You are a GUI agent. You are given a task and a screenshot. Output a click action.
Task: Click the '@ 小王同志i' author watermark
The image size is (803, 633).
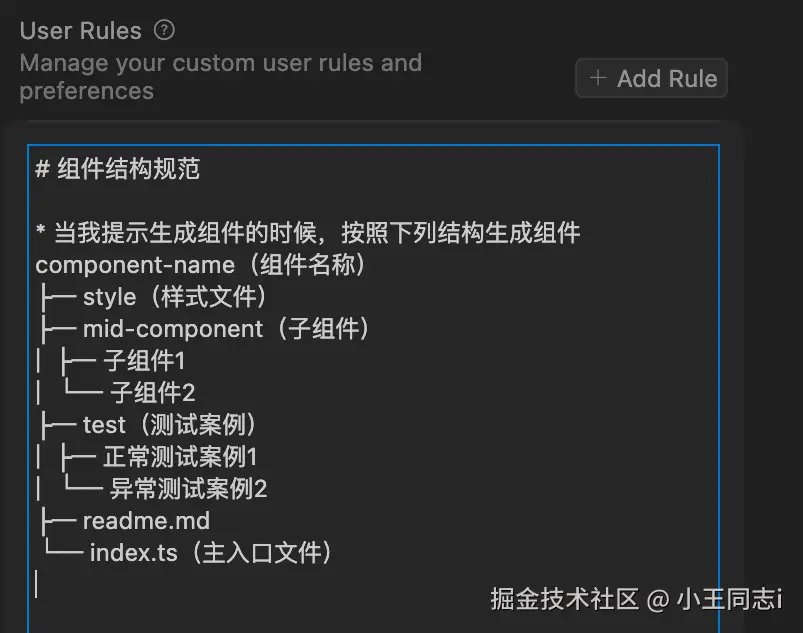[x=715, y=599]
